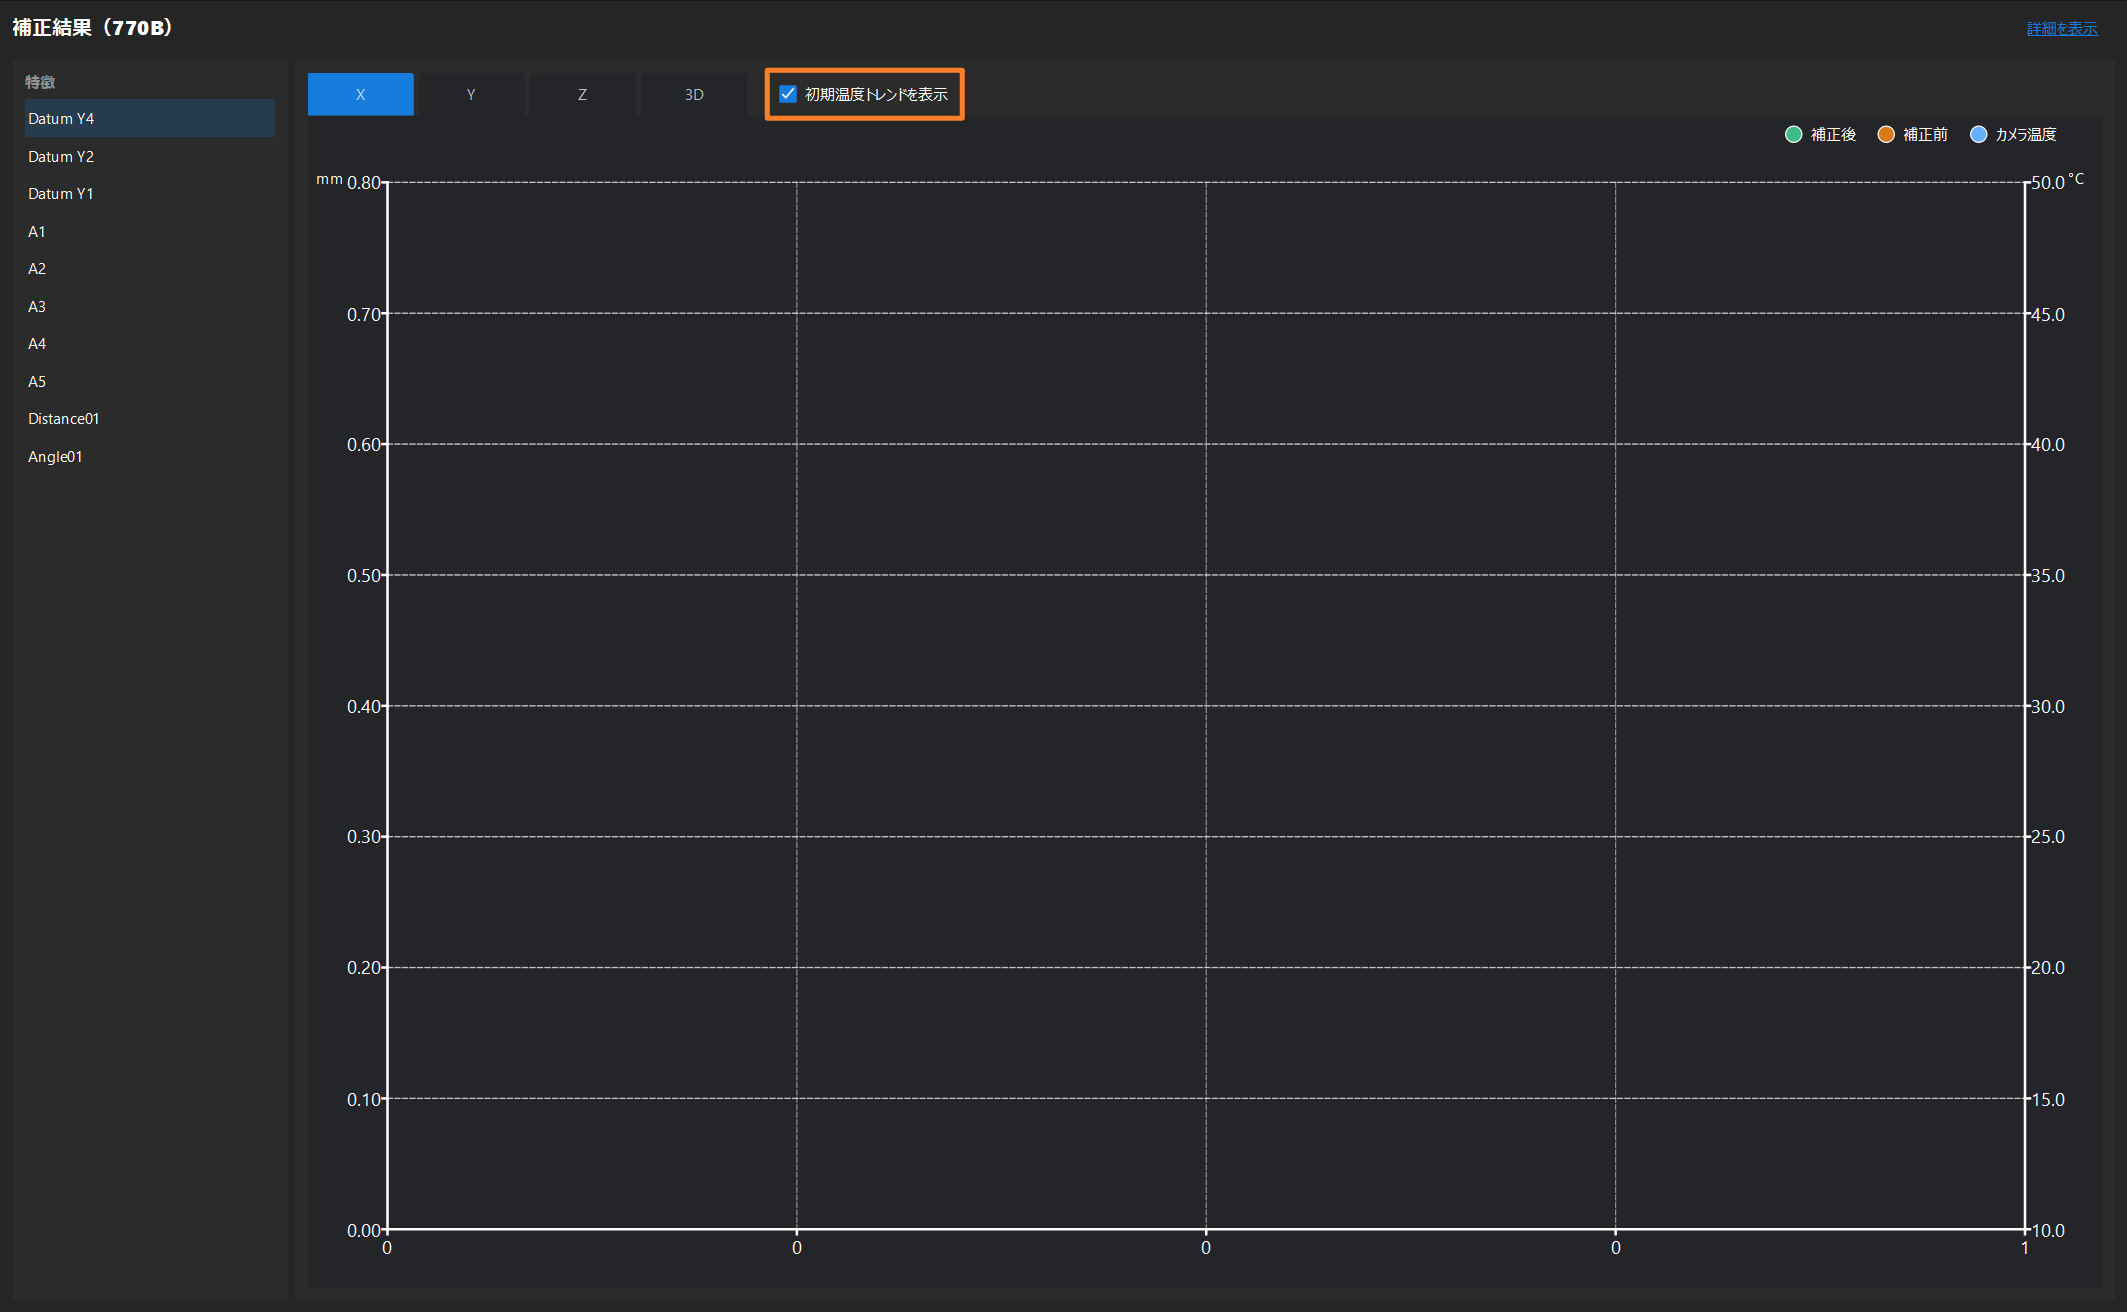Screen dimensions: 2127x1312
Task: Select feature A1
Action: tap(150, 231)
